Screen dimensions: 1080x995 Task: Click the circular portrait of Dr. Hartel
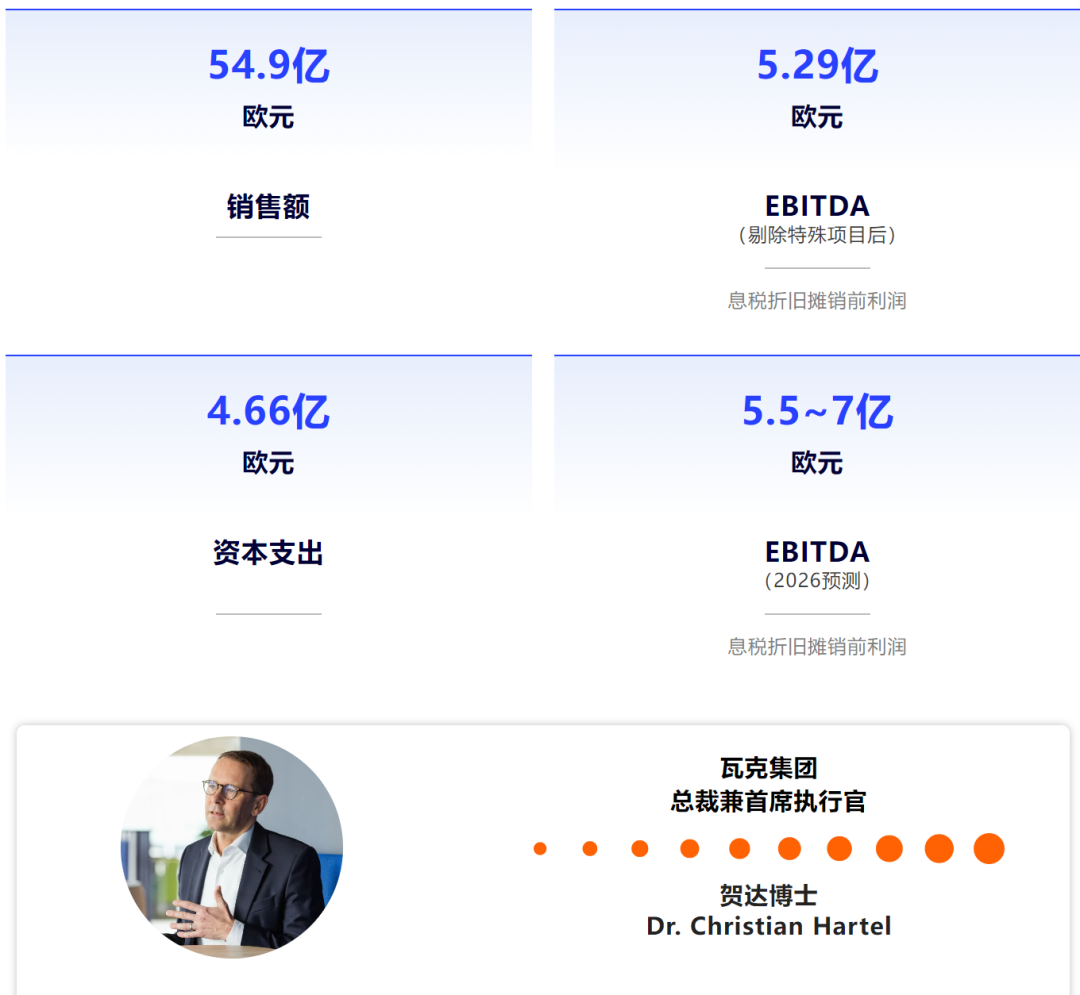[232, 847]
